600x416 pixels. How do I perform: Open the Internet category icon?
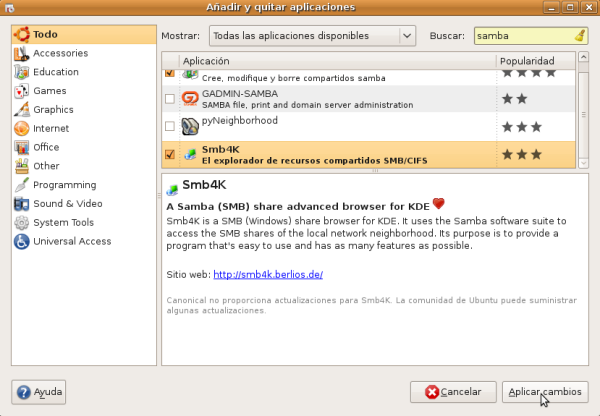click(21, 129)
